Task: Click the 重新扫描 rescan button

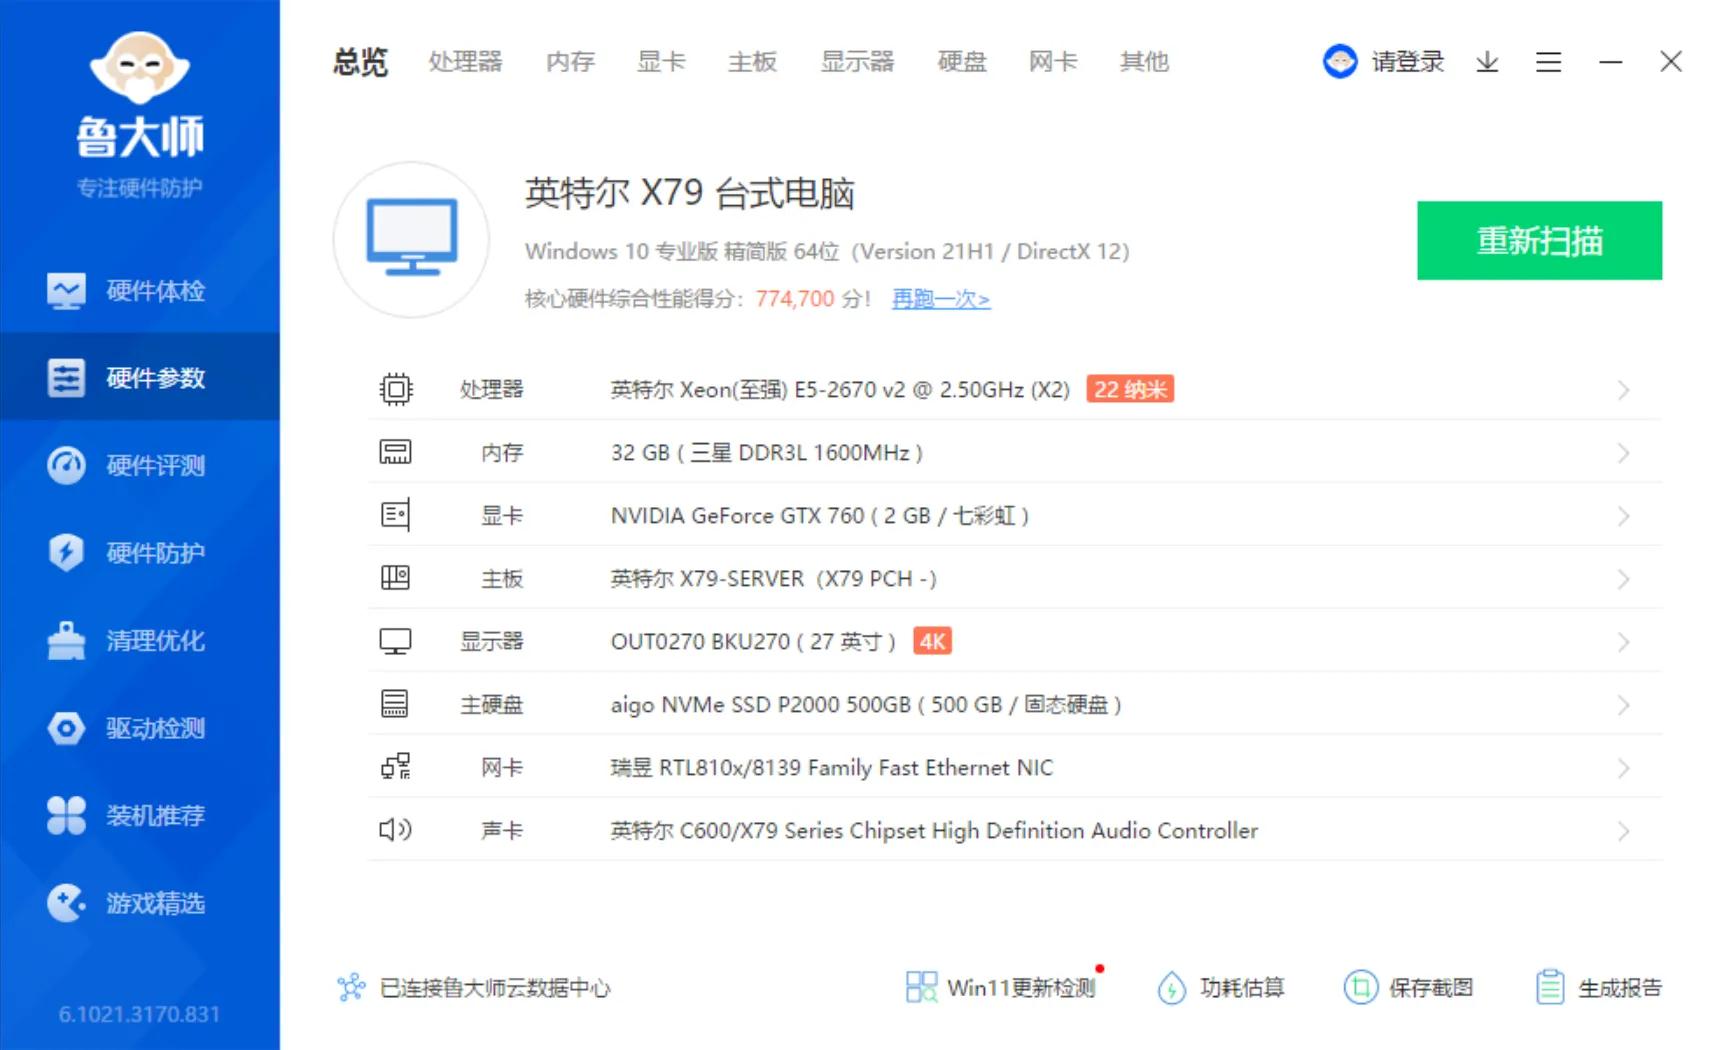Action: tap(1539, 240)
